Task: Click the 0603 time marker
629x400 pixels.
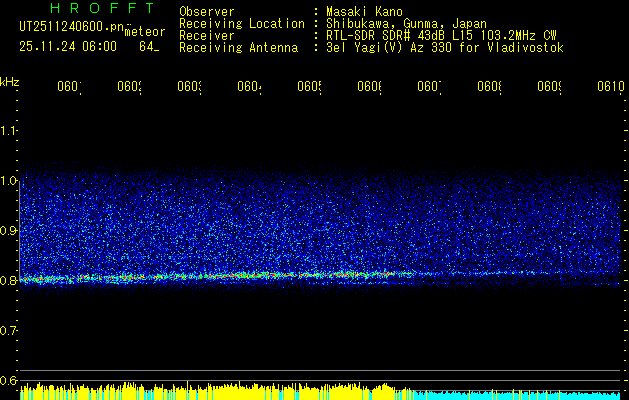Action: (189, 86)
